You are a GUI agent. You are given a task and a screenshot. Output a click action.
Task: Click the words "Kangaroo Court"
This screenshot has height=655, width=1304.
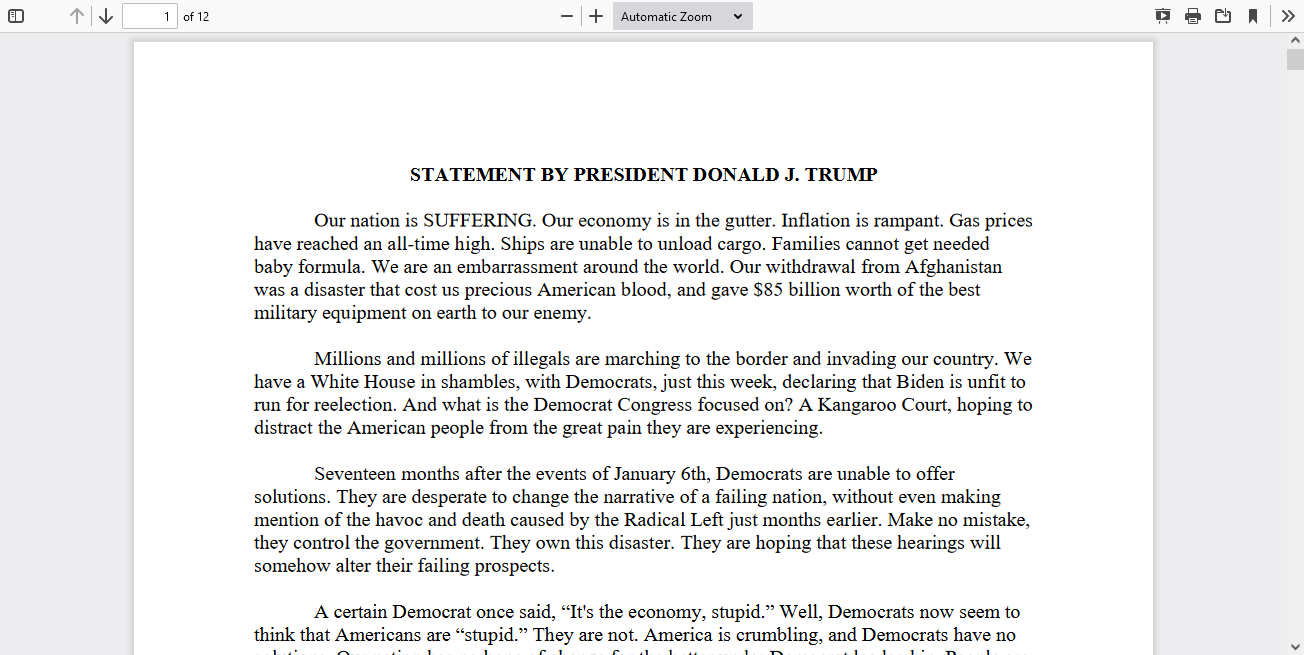point(882,405)
